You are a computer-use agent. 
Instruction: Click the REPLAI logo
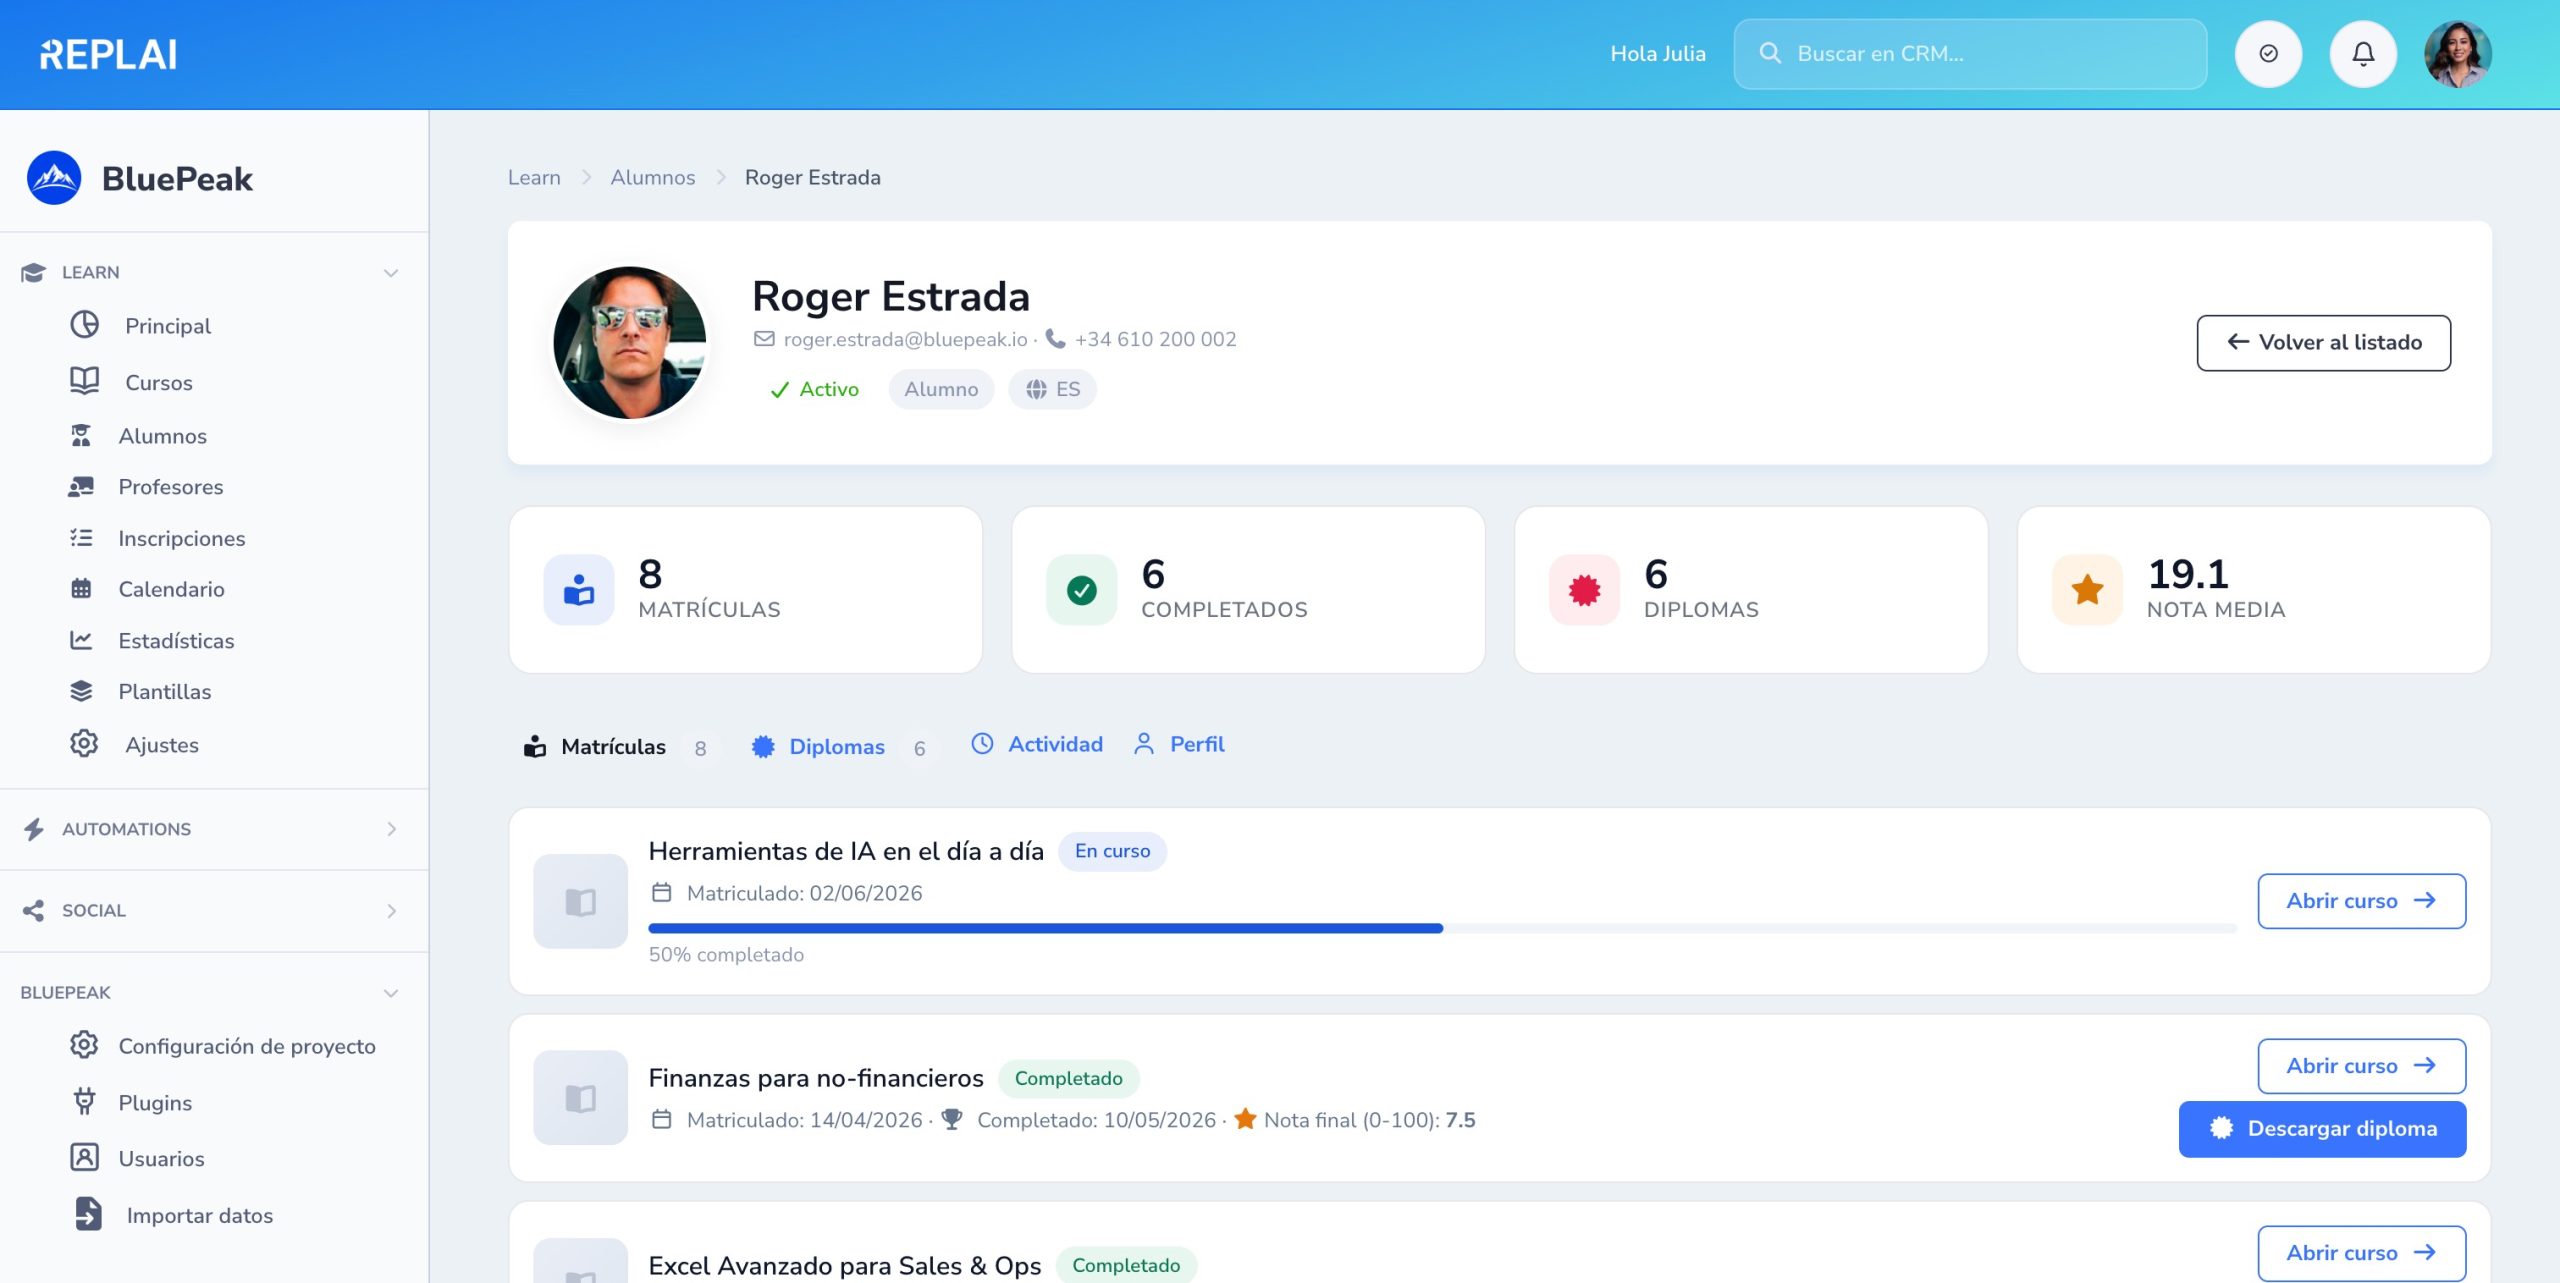click(x=108, y=54)
